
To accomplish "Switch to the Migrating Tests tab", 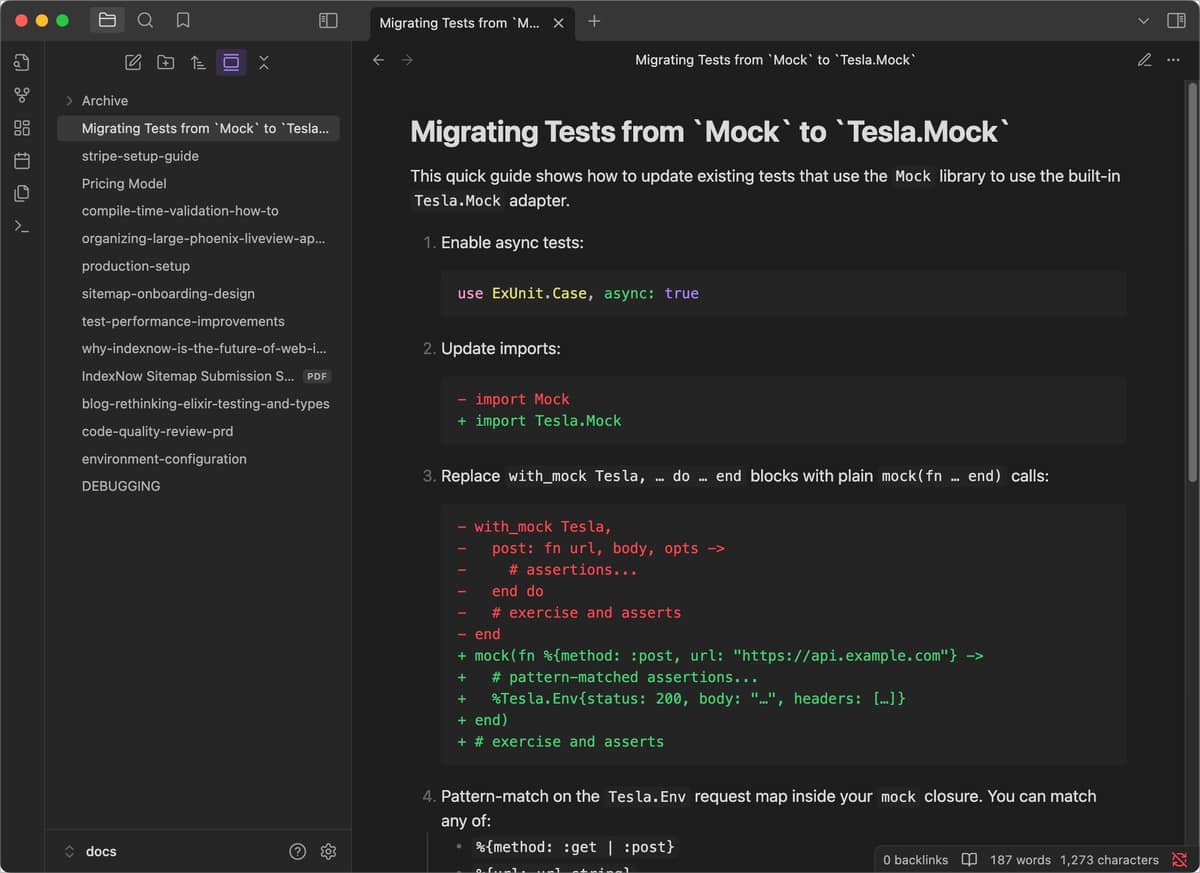I will tap(460, 22).
